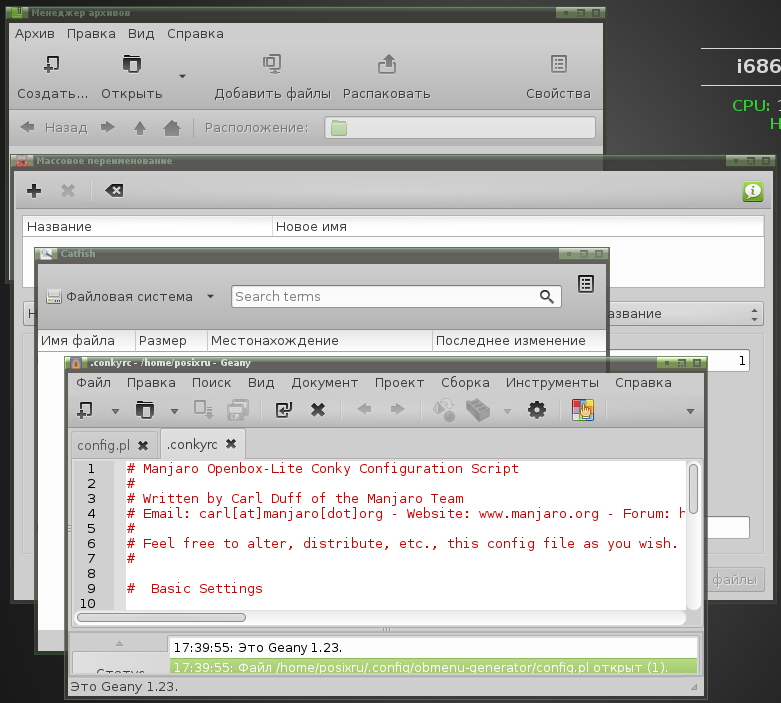The width and height of the screenshot is (781, 703).
Task: Click home icon in Archive Manager
Action: point(172,128)
